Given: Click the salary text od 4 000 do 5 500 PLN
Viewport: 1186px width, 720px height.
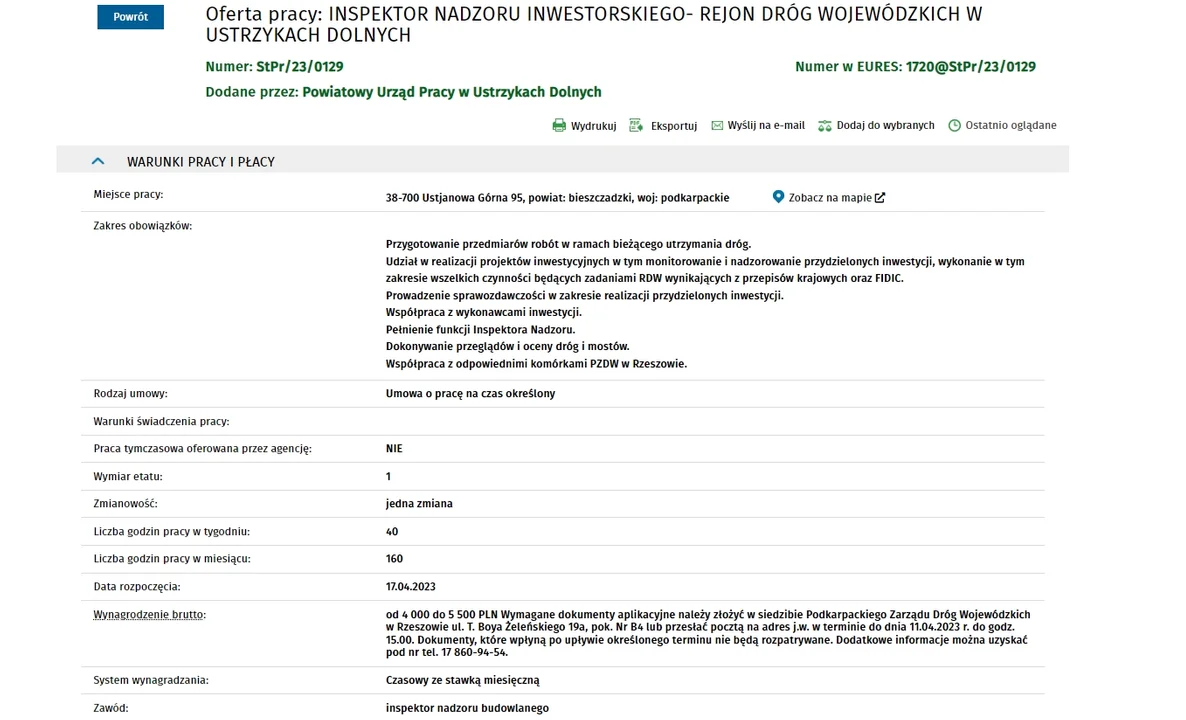Looking at the screenshot, I should 442,614.
